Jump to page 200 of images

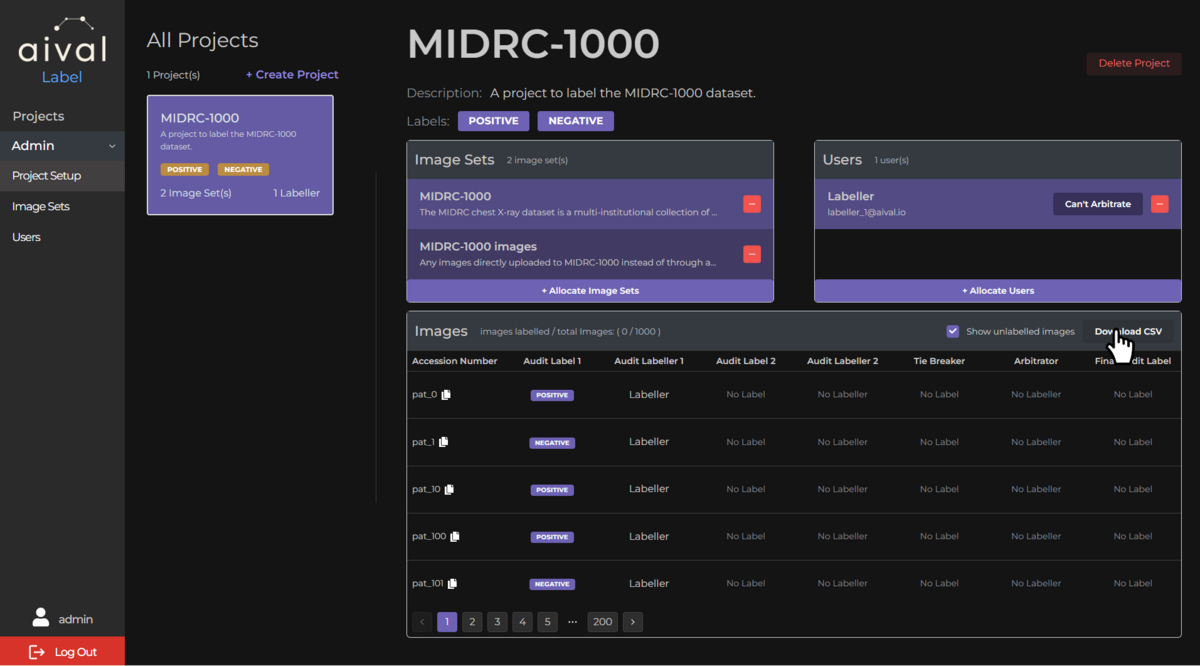click(602, 622)
